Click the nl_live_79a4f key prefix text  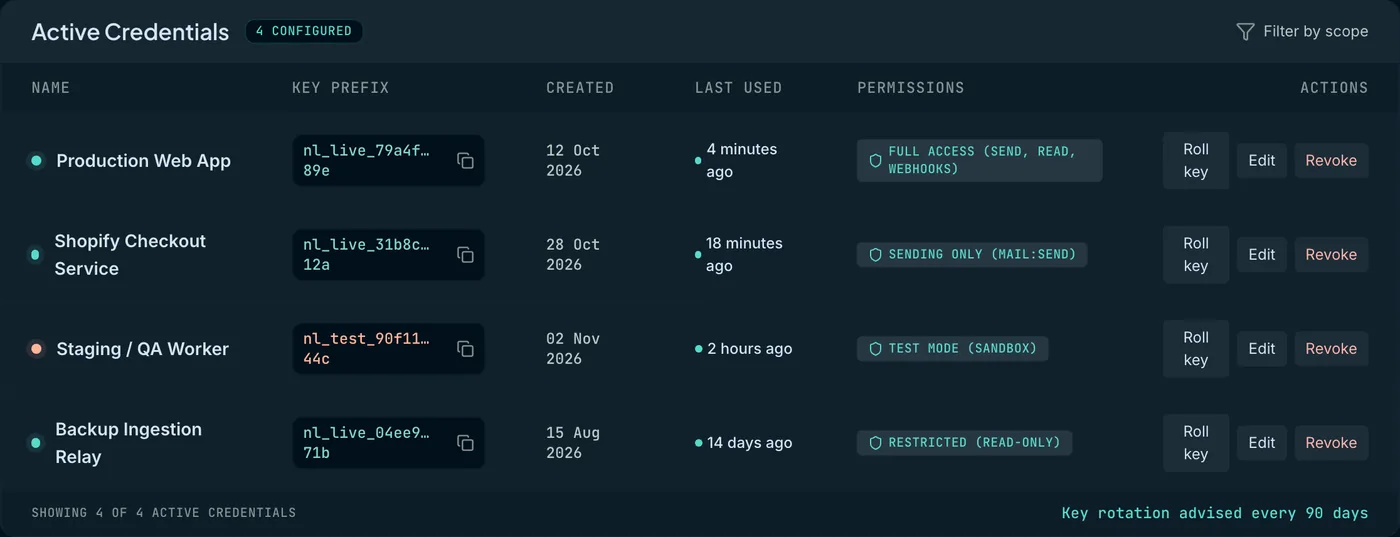(x=367, y=161)
